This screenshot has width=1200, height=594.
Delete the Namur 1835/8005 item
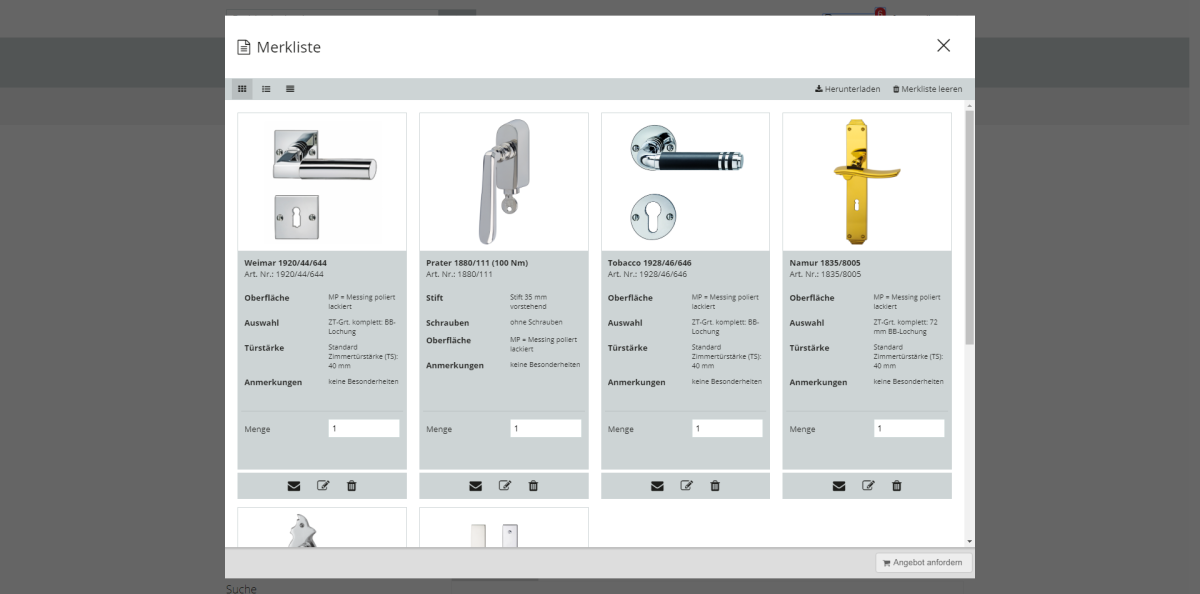coord(896,486)
